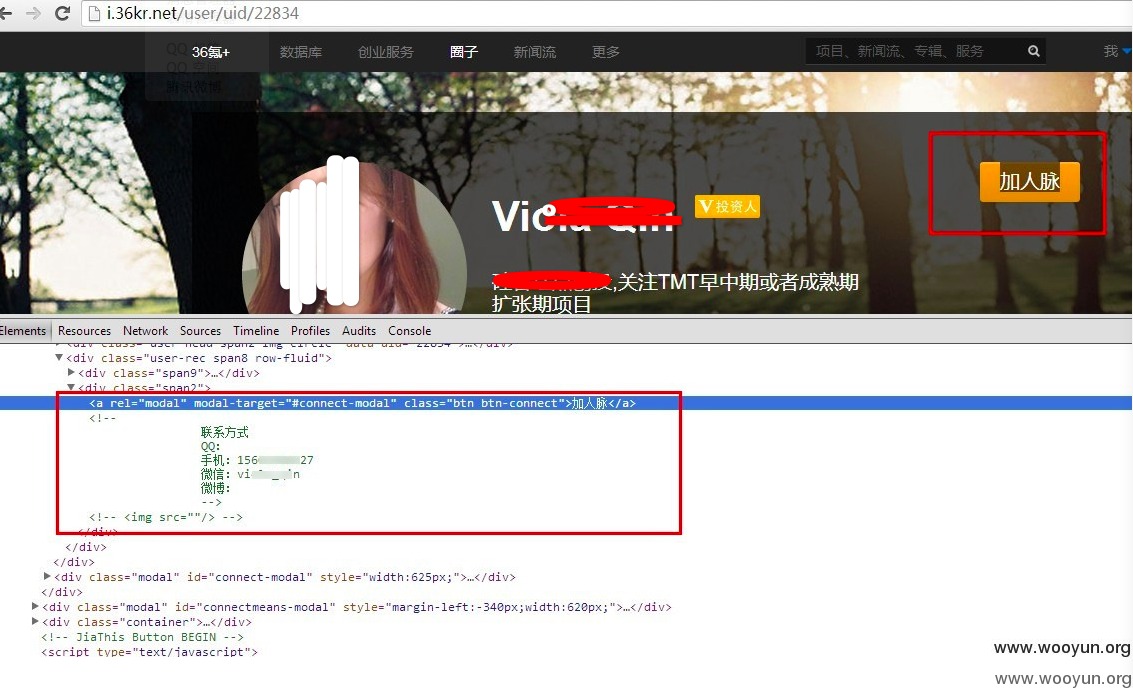Screen dimensions: 1133x688
Task: Open the 创业服务 nav item
Action: (x=386, y=52)
